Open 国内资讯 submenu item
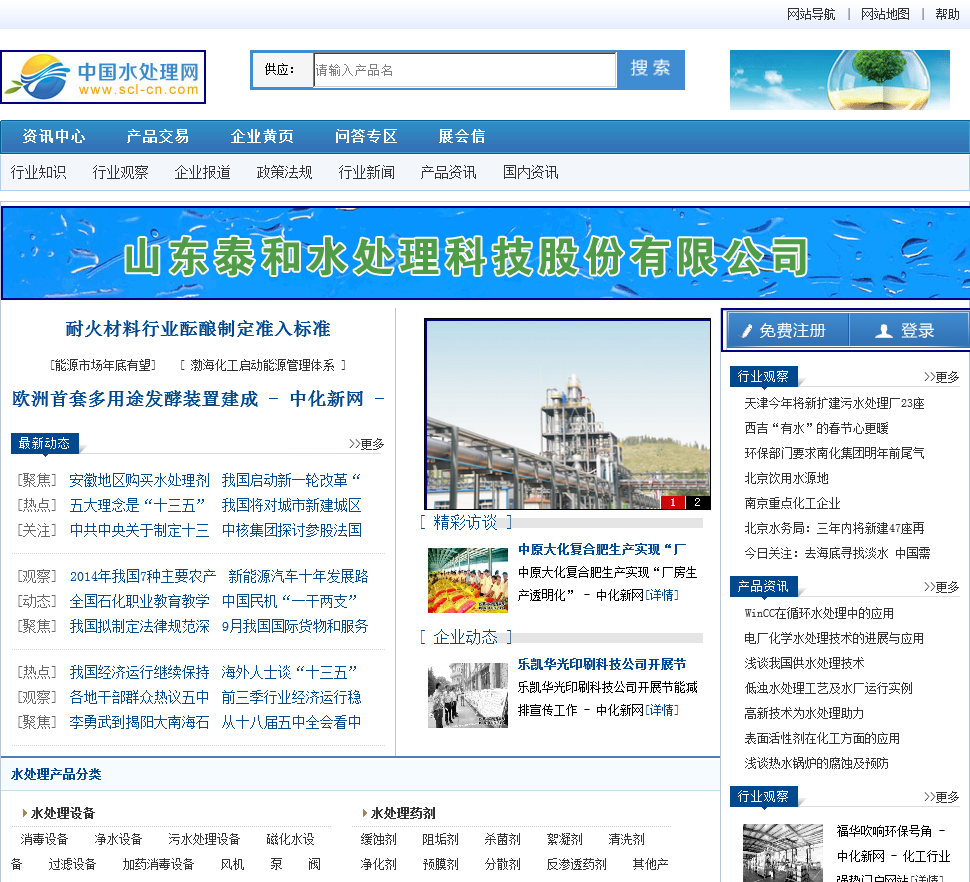 coord(530,172)
